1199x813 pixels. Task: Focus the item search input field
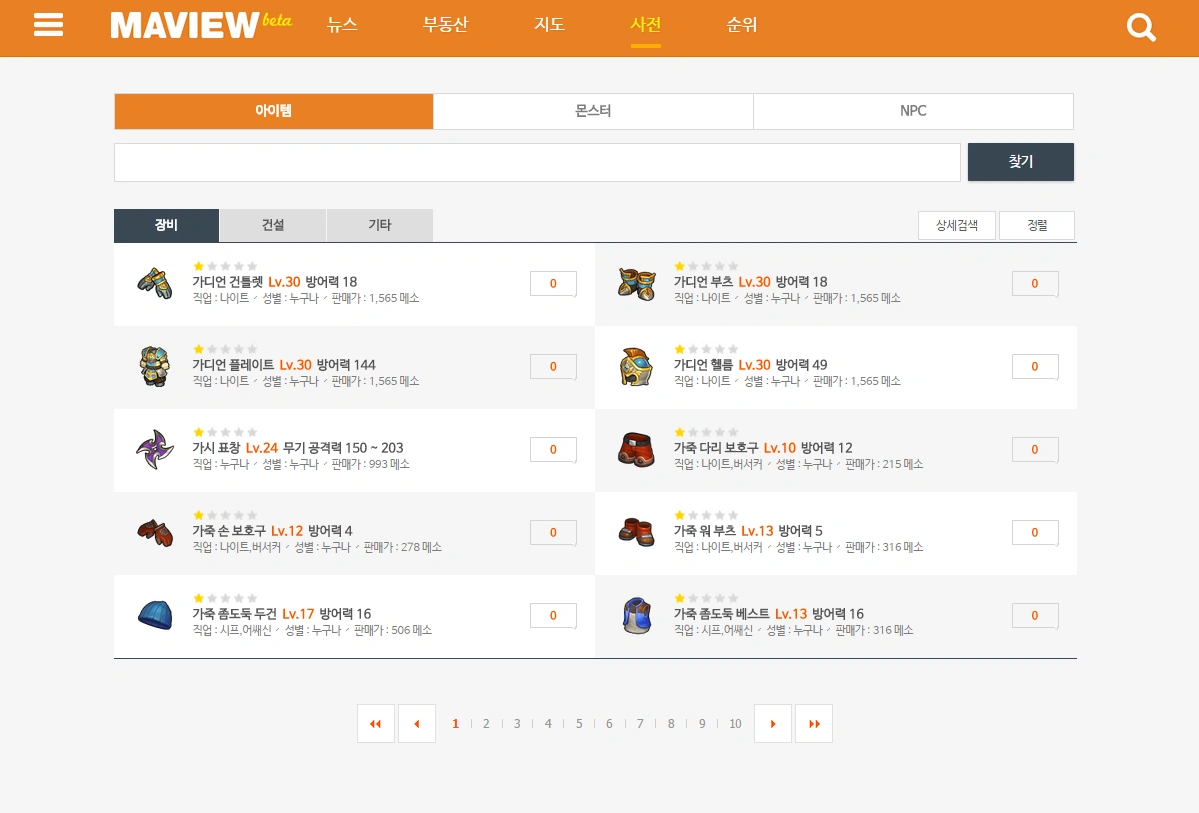(538, 162)
